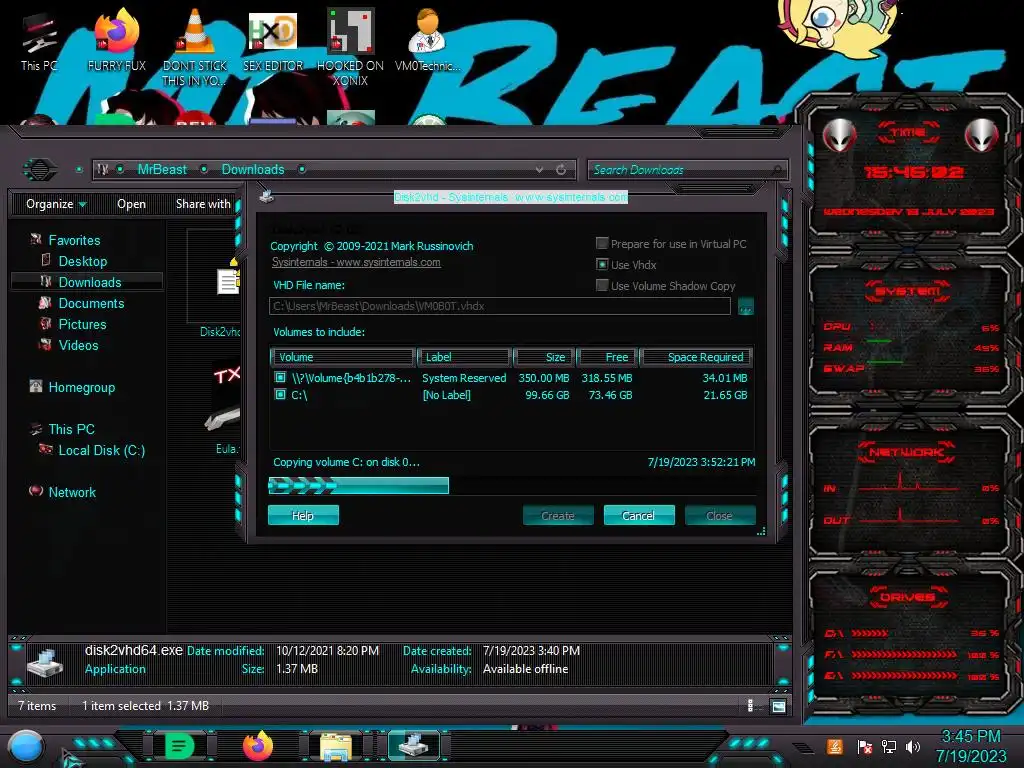The width and height of the screenshot is (1024, 768).
Task: Click the disk2vhd64.exe details pane icon
Action: [x=44, y=663]
